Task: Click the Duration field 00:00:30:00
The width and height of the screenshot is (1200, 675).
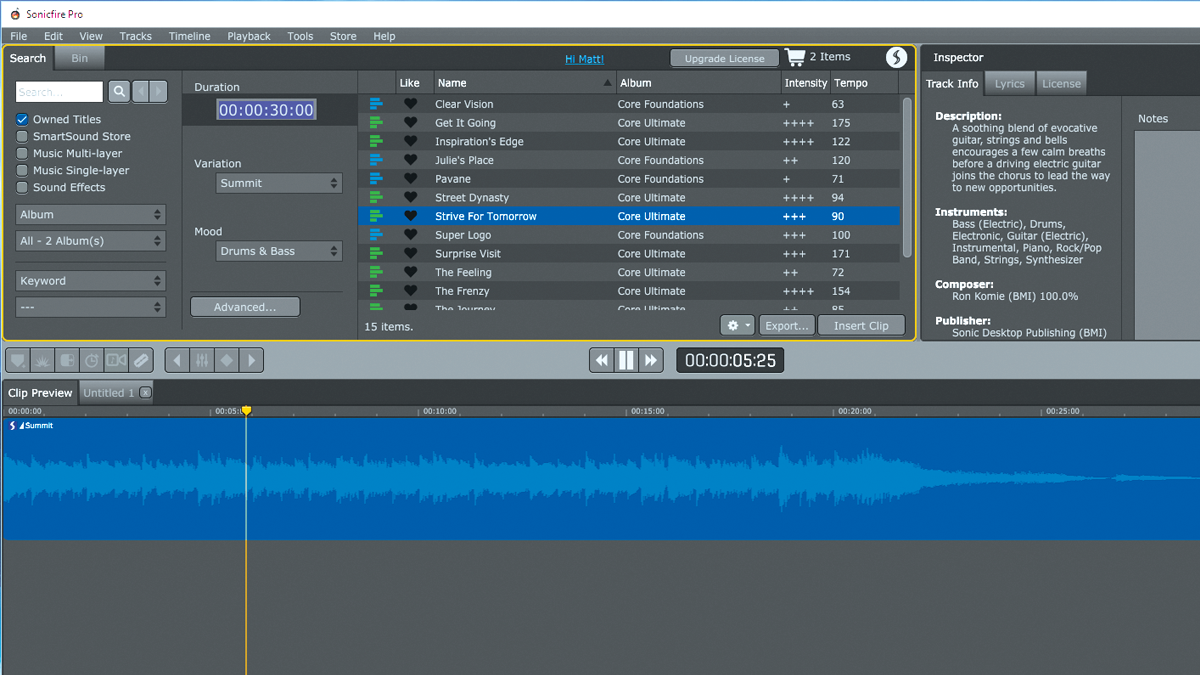Action: tap(267, 110)
